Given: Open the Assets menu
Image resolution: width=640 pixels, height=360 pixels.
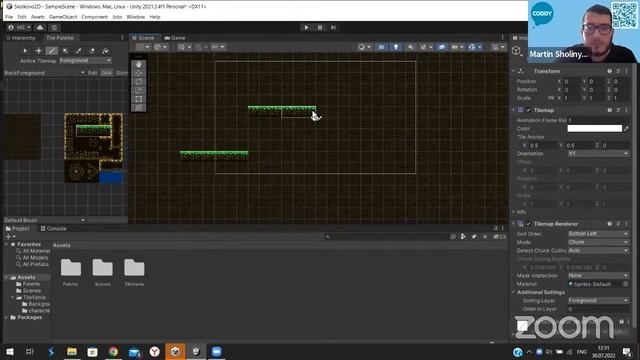Looking at the screenshot, I should point(38,17).
